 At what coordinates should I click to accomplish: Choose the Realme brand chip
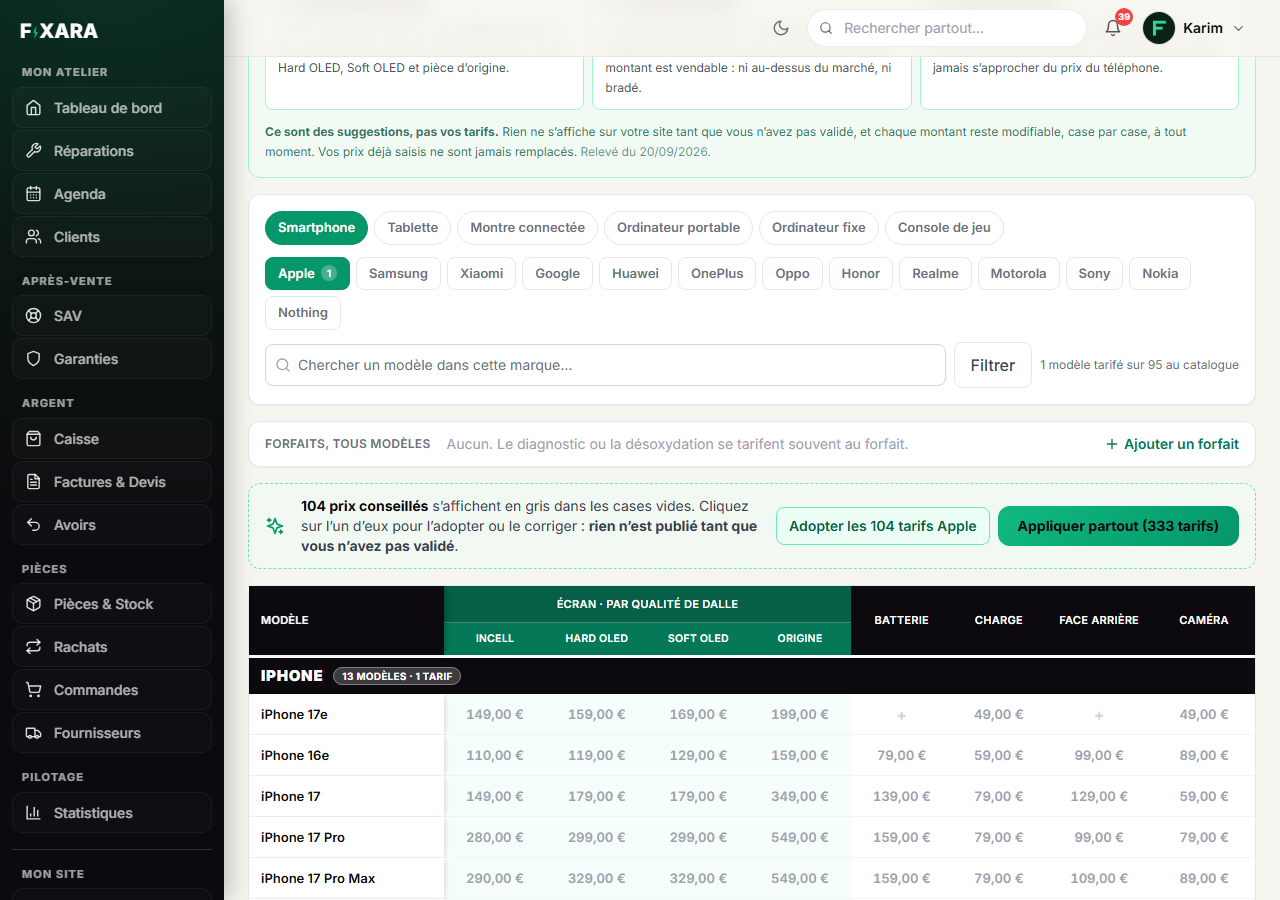(935, 273)
